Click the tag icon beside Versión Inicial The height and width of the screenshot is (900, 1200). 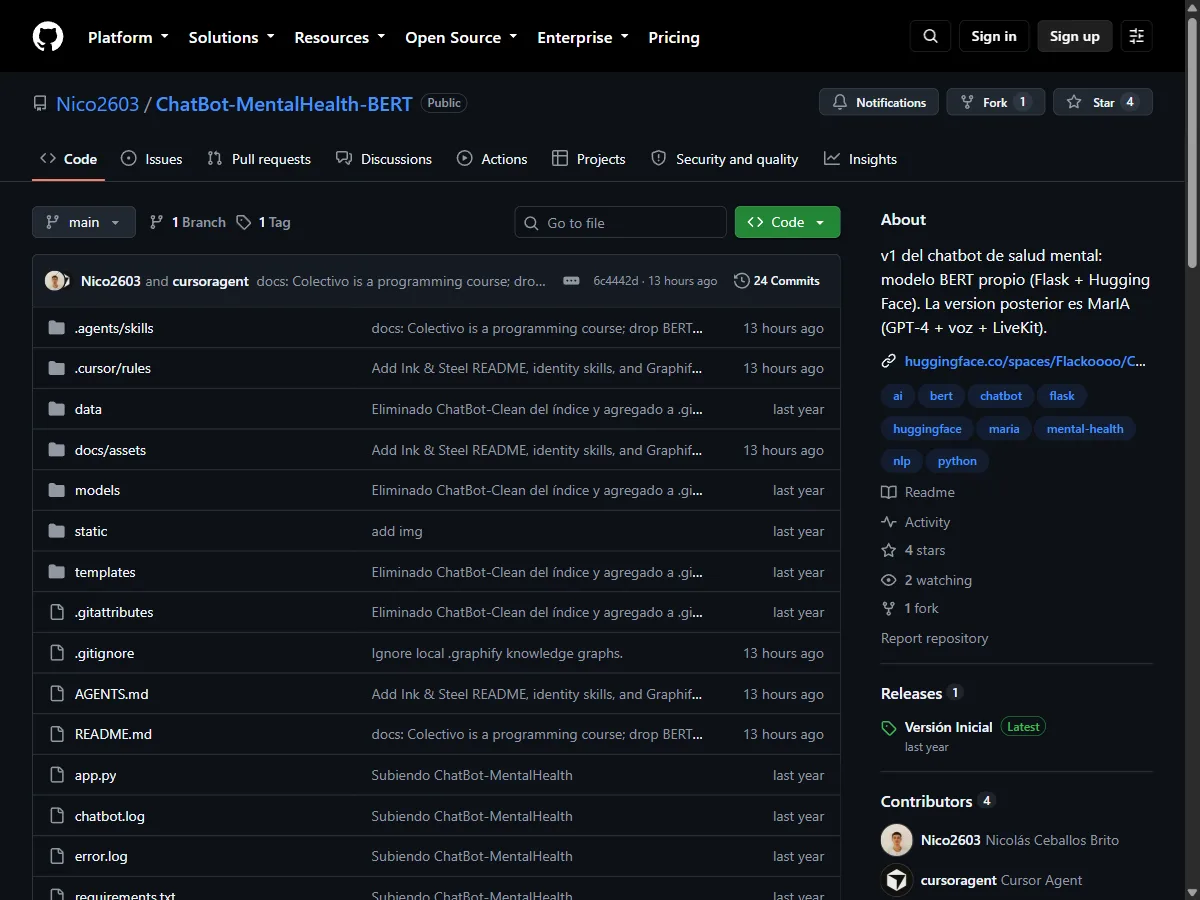click(888, 728)
